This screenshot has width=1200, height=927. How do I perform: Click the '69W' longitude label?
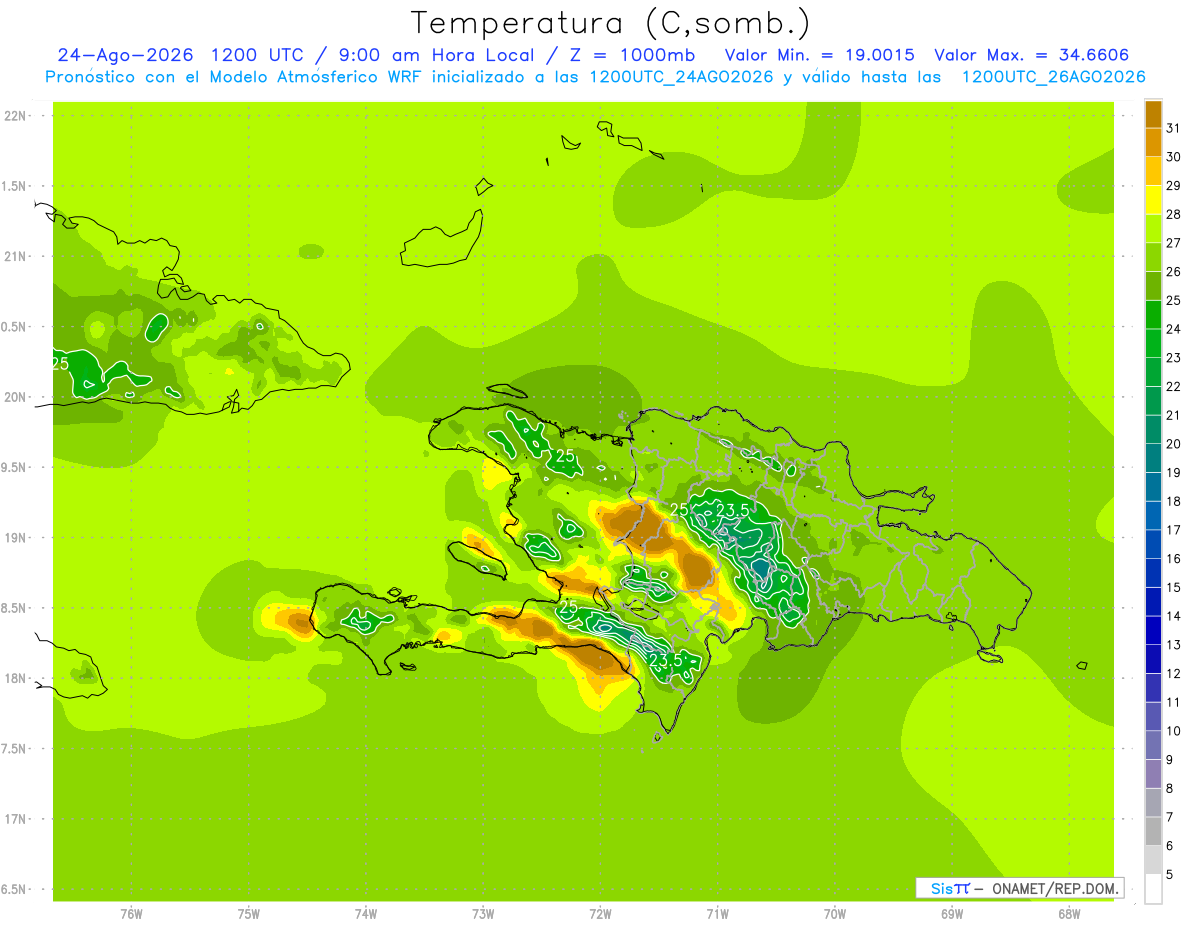click(952, 914)
